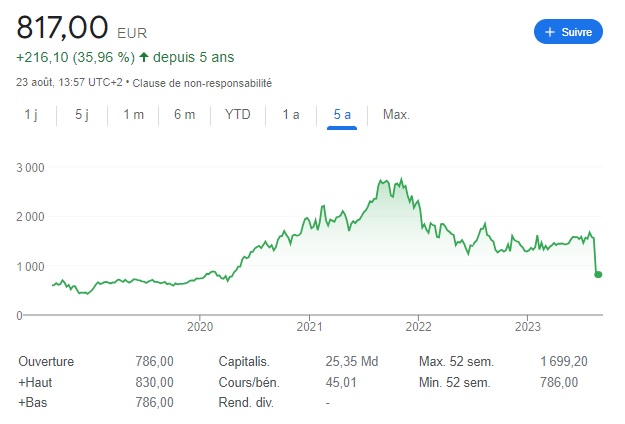Click the green endpoint dot on chart
Screen dimensions: 625x424
coord(599,274)
